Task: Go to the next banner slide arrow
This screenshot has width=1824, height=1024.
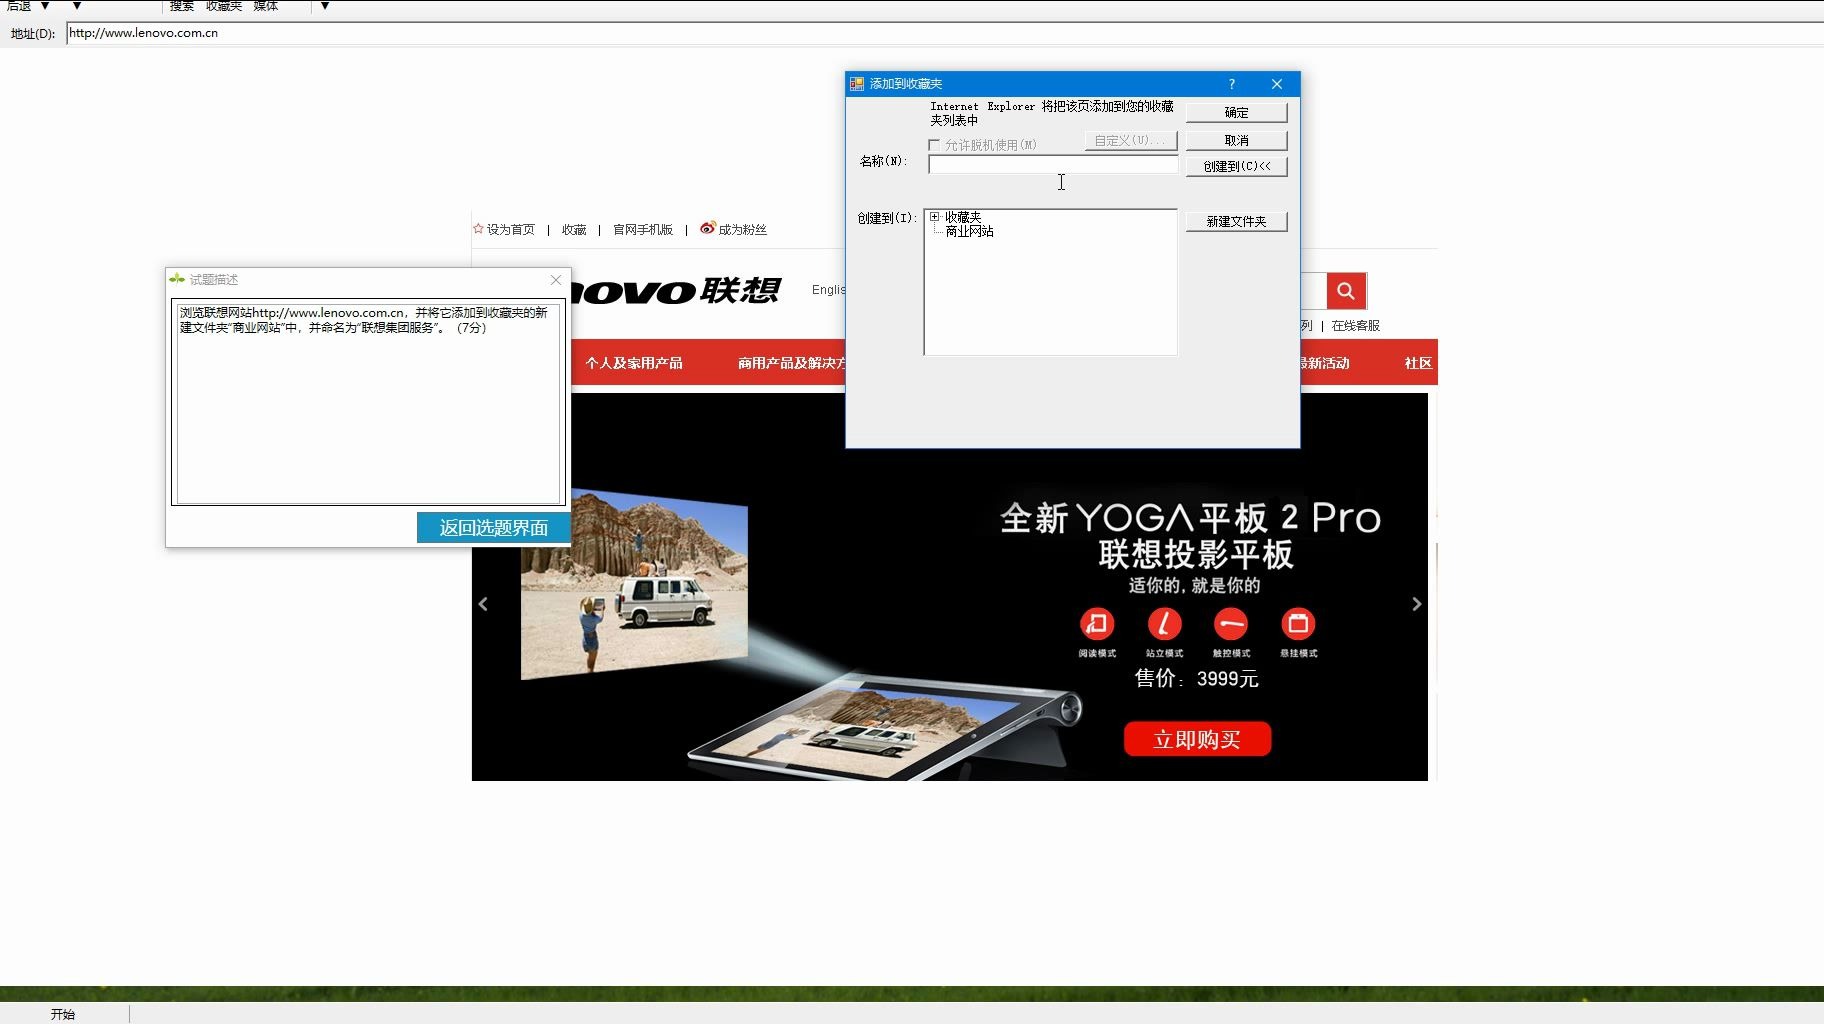Action: coord(1416,604)
